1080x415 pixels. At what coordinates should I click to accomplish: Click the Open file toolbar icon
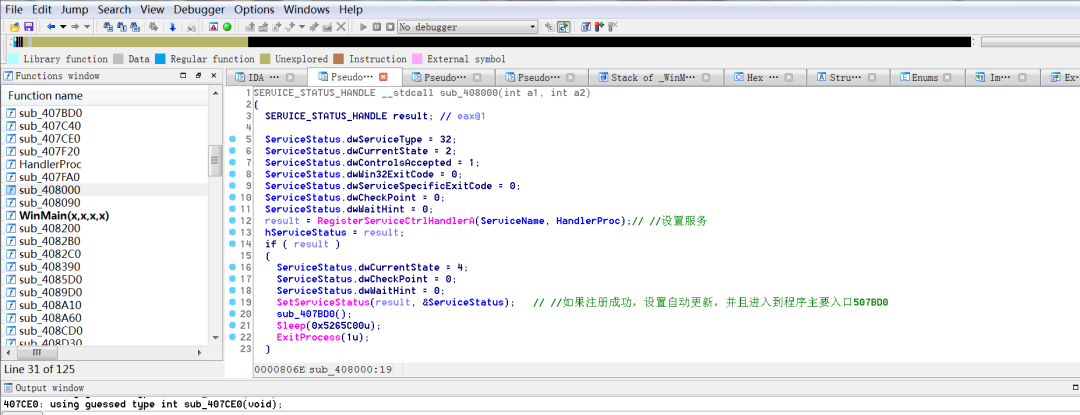click(14, 26)
